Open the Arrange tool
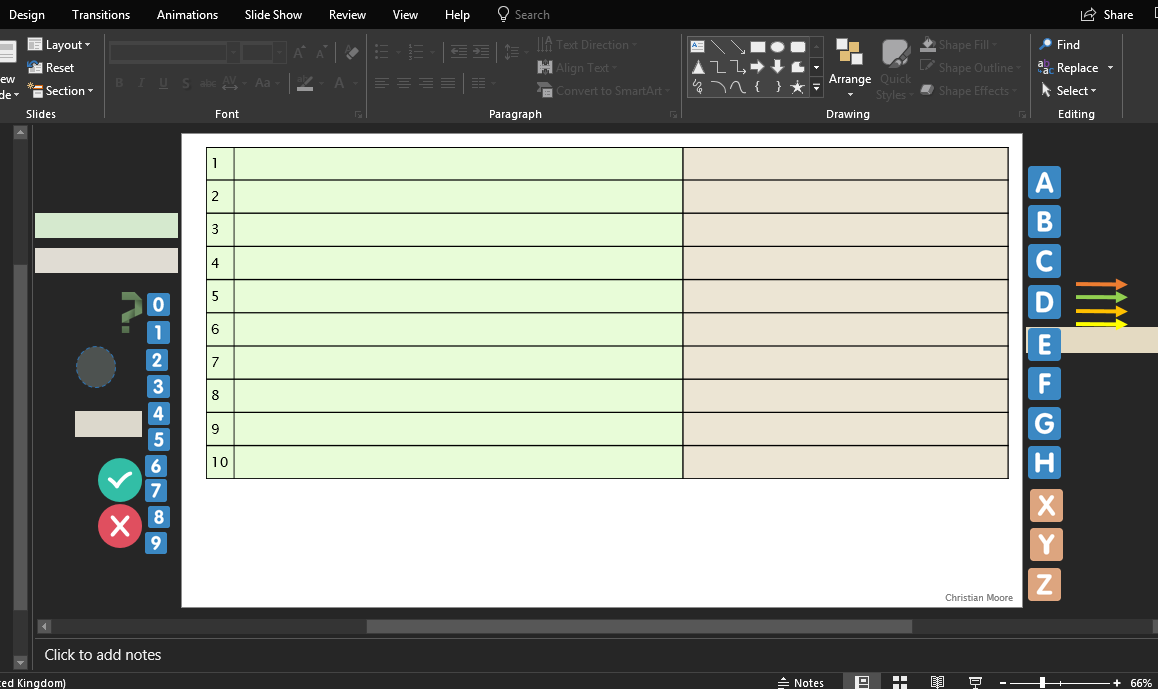 (849, 68)
